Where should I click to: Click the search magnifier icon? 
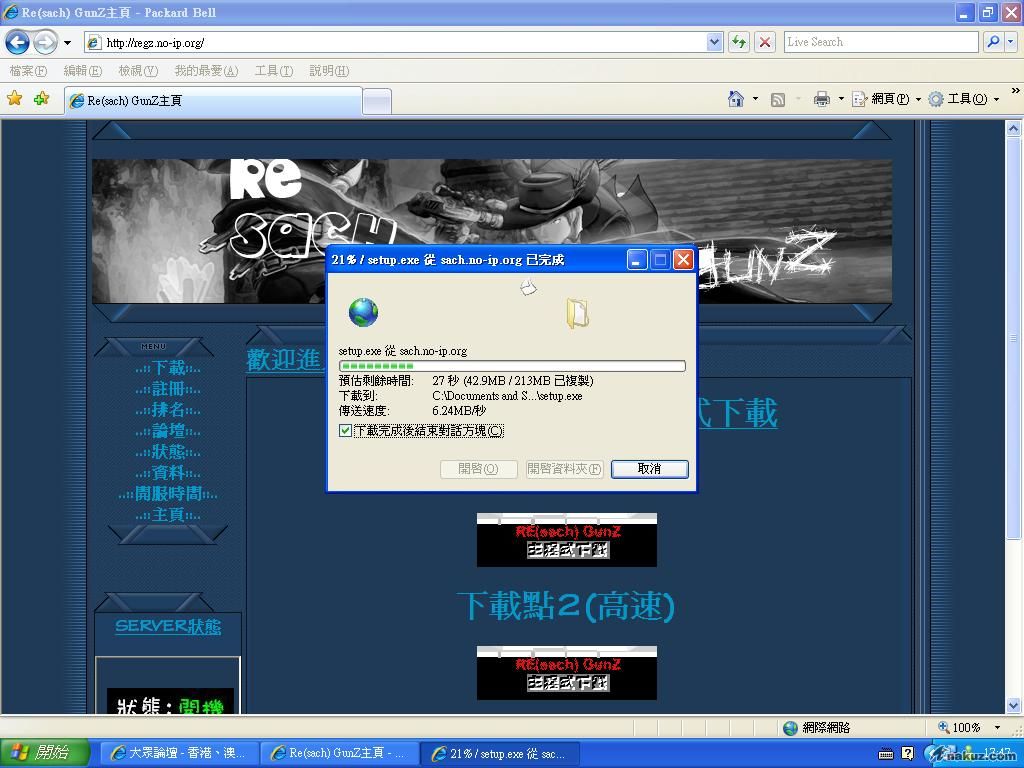pos(993,42)
